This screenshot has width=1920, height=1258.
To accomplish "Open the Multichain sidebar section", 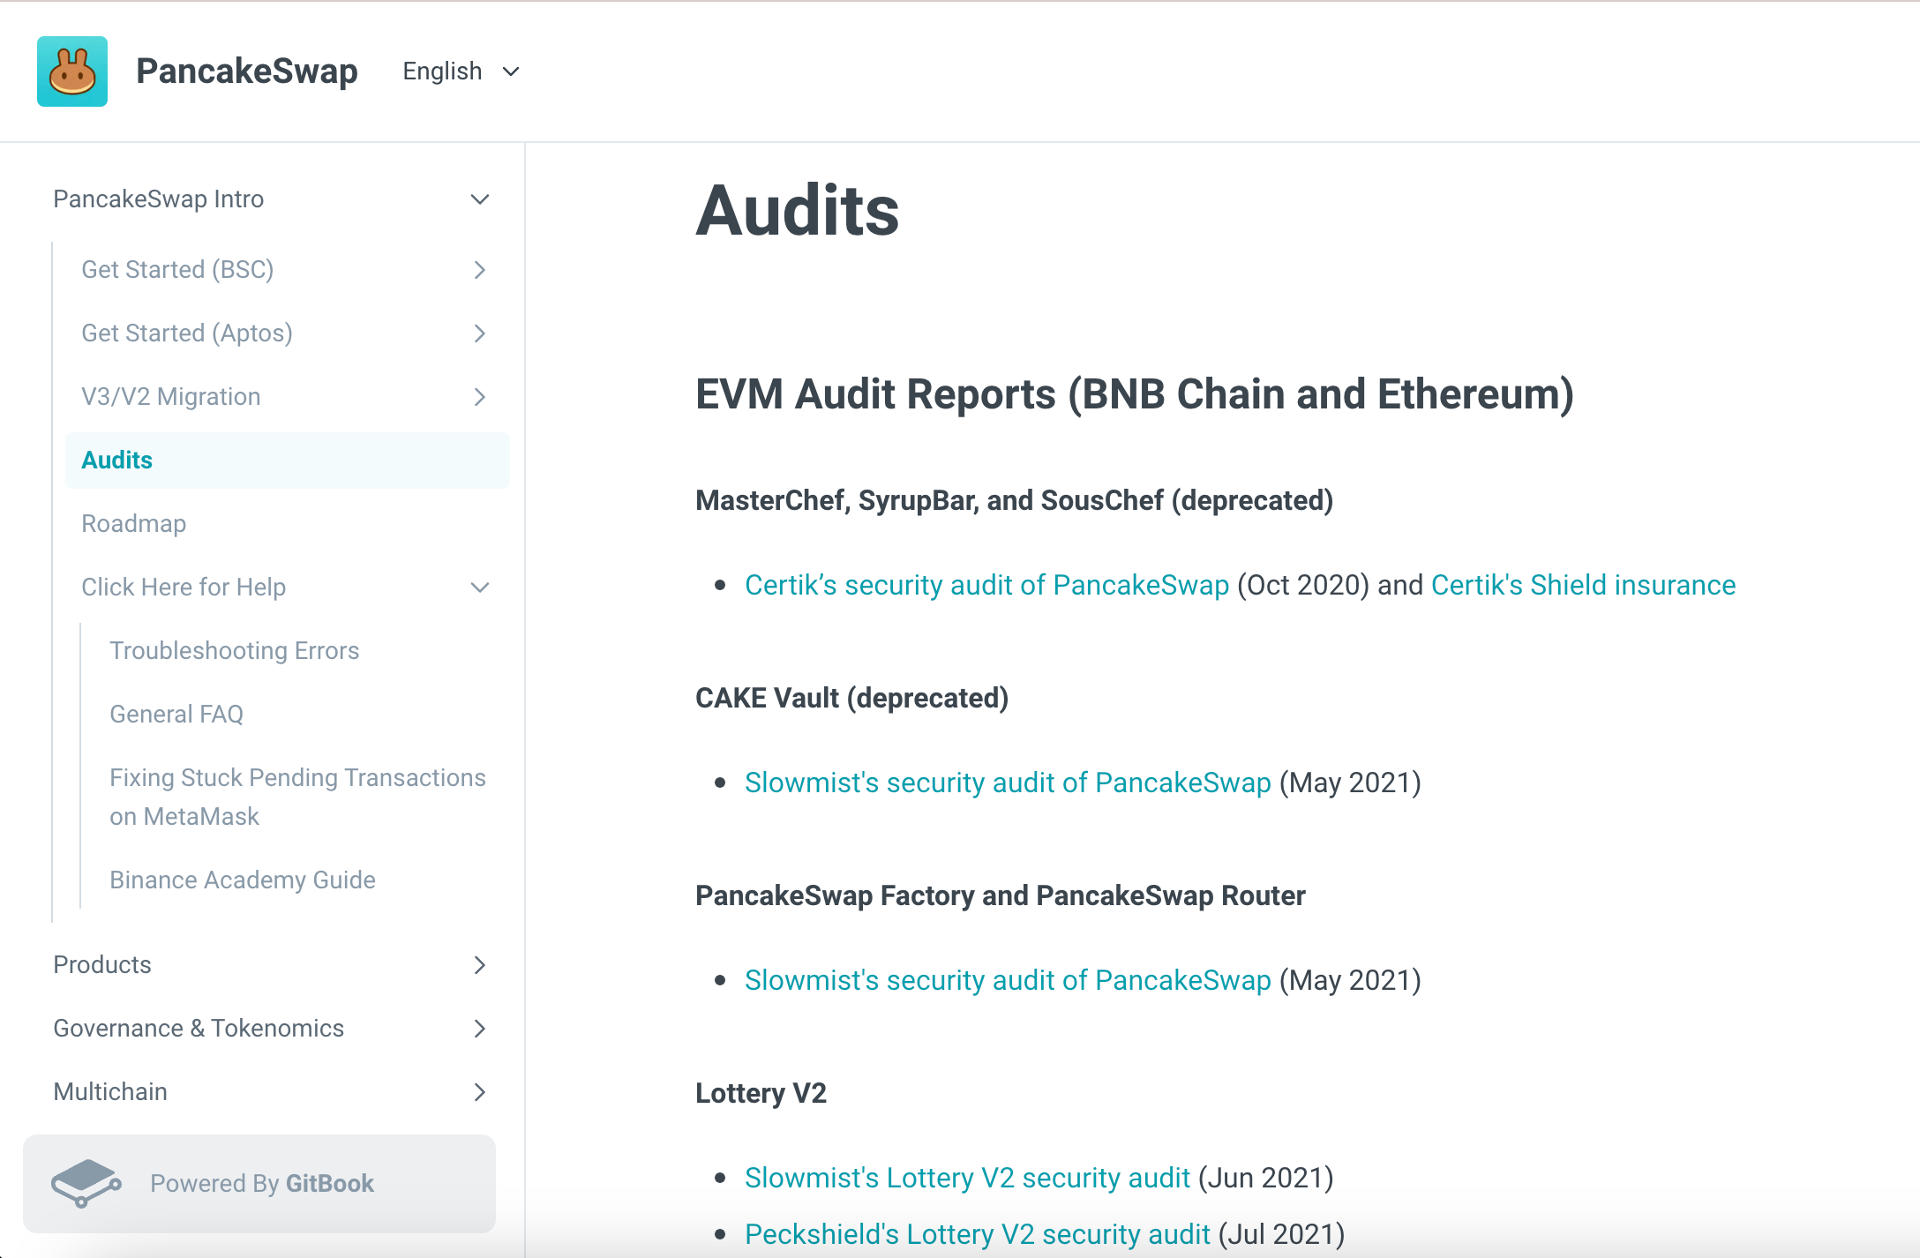I will 110,1092.
